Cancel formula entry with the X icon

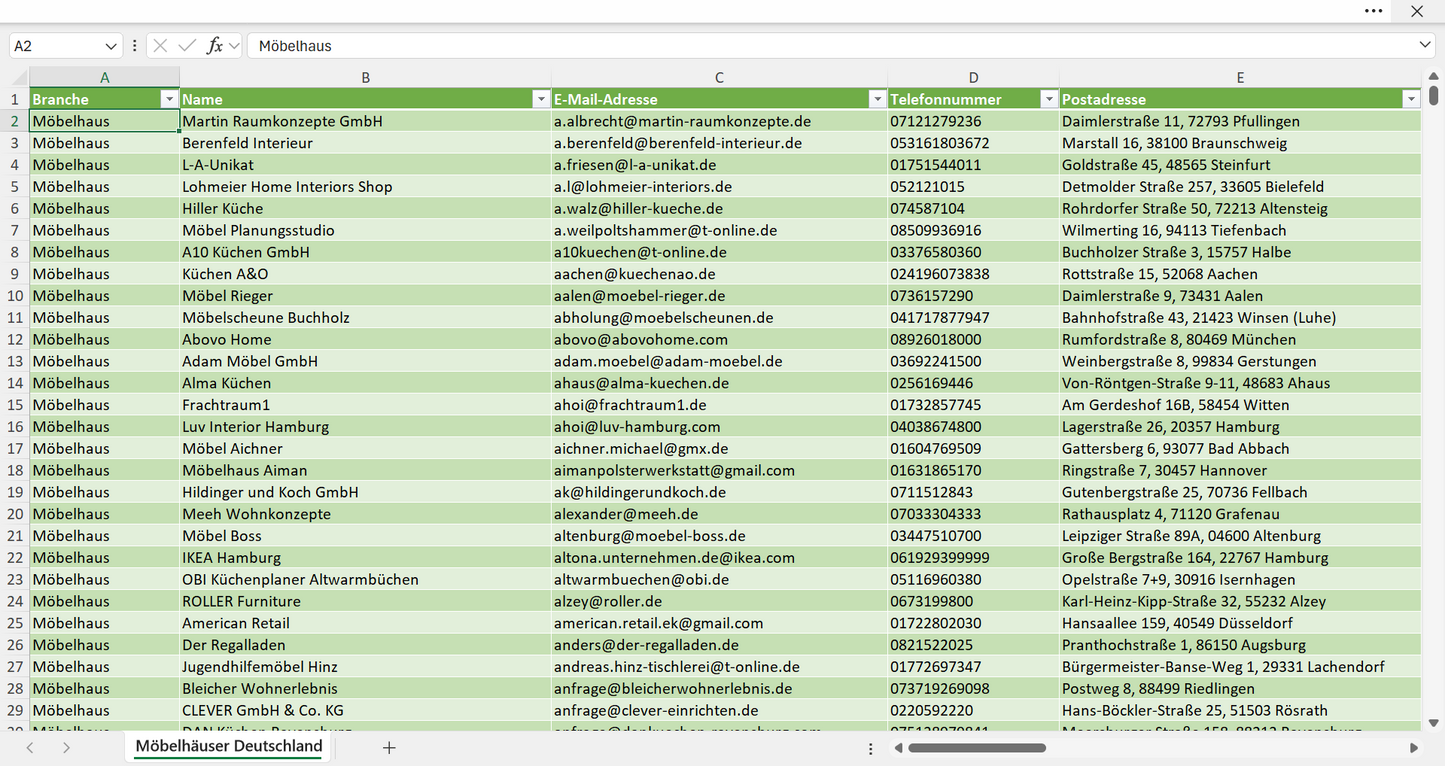160,46
